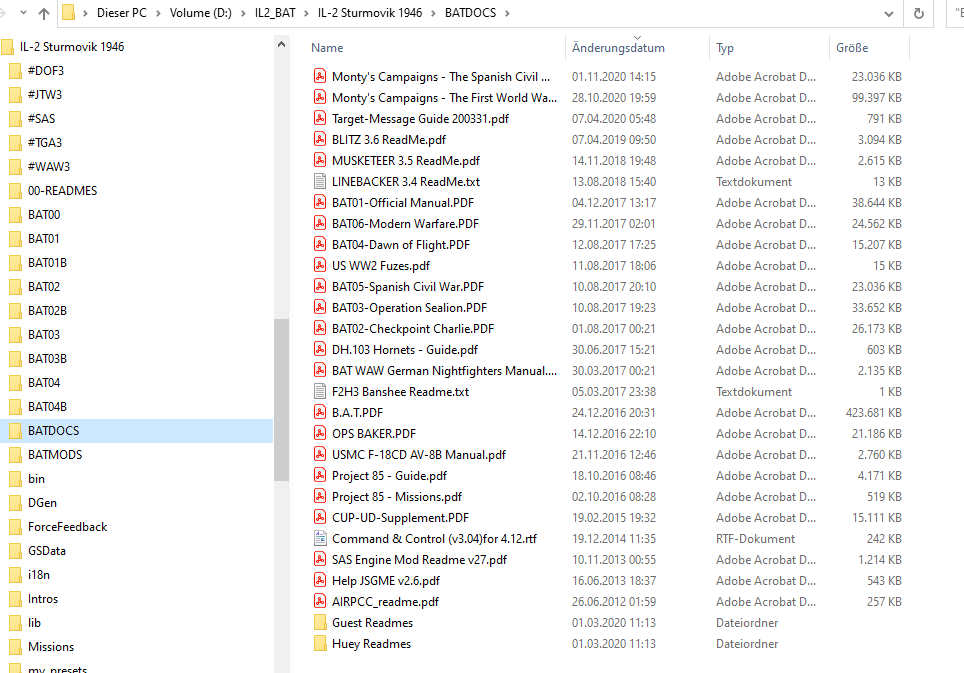Select IL-2 Sturmovik 1946 root in tree
This screenshot has width=964, height=673.
[72, 47]
